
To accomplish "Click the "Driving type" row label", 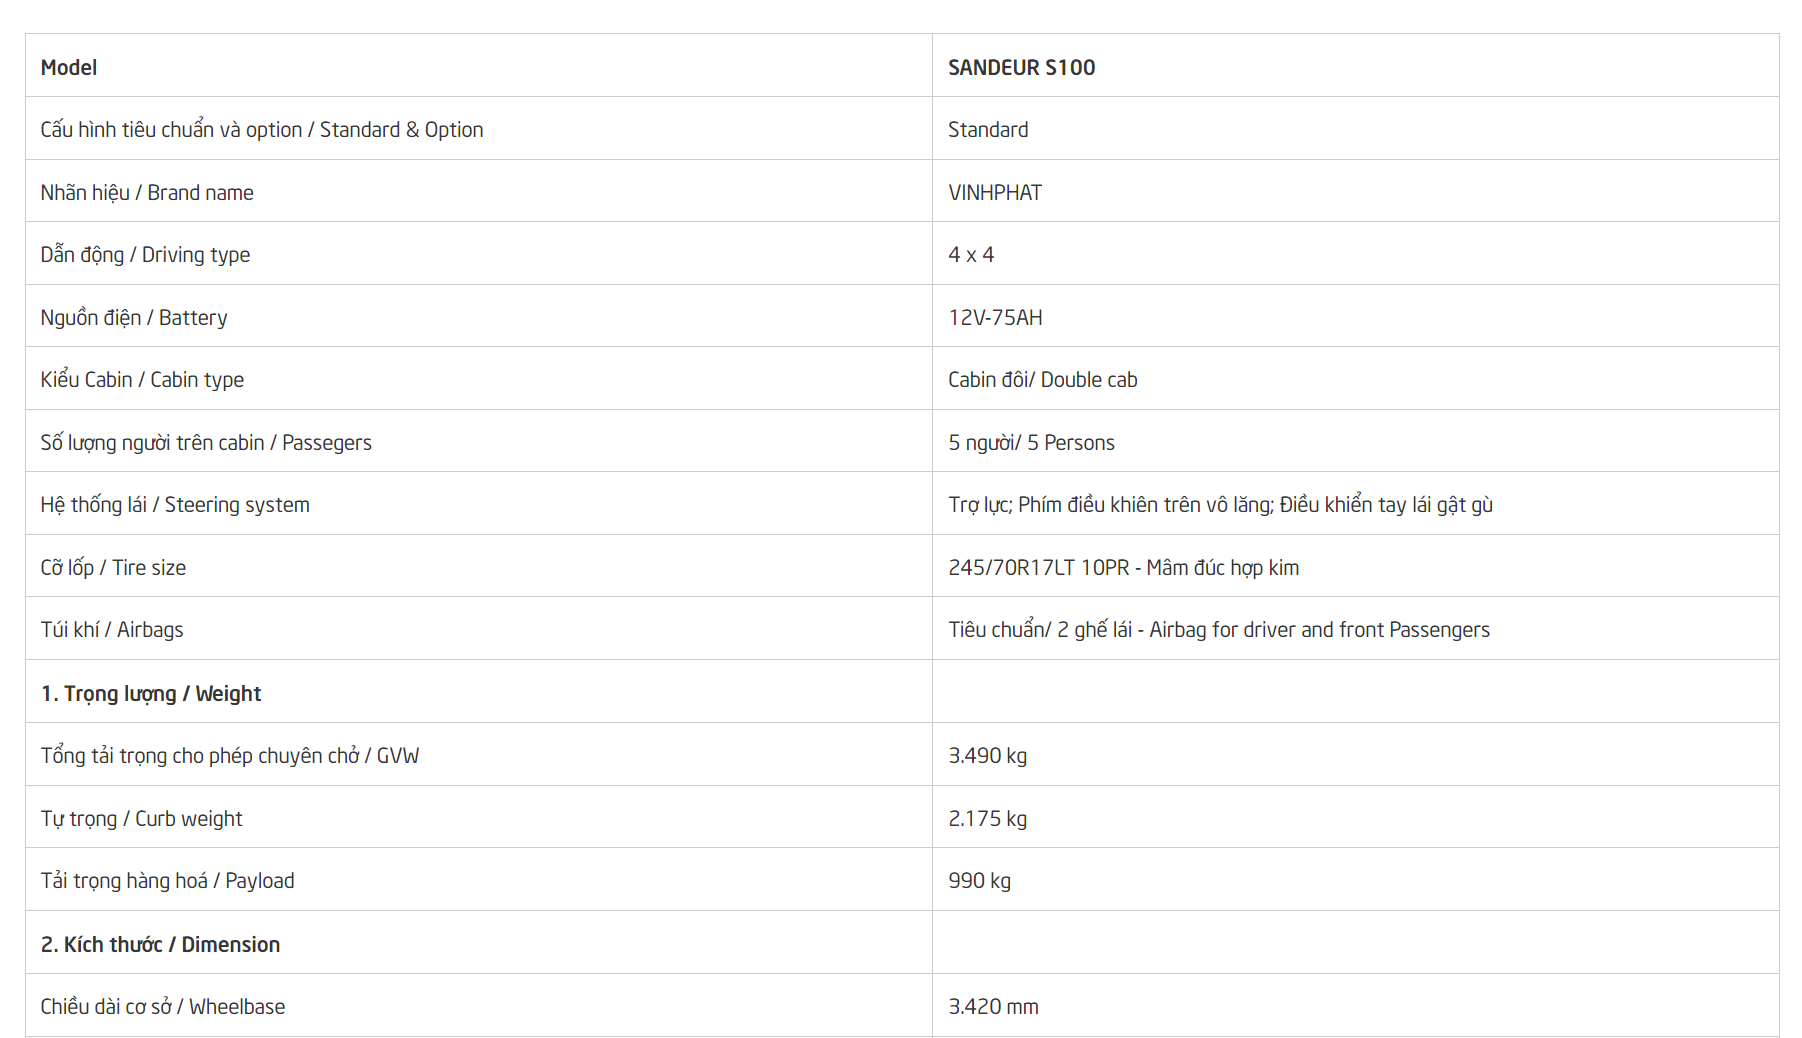I will [x=145, y=255].
